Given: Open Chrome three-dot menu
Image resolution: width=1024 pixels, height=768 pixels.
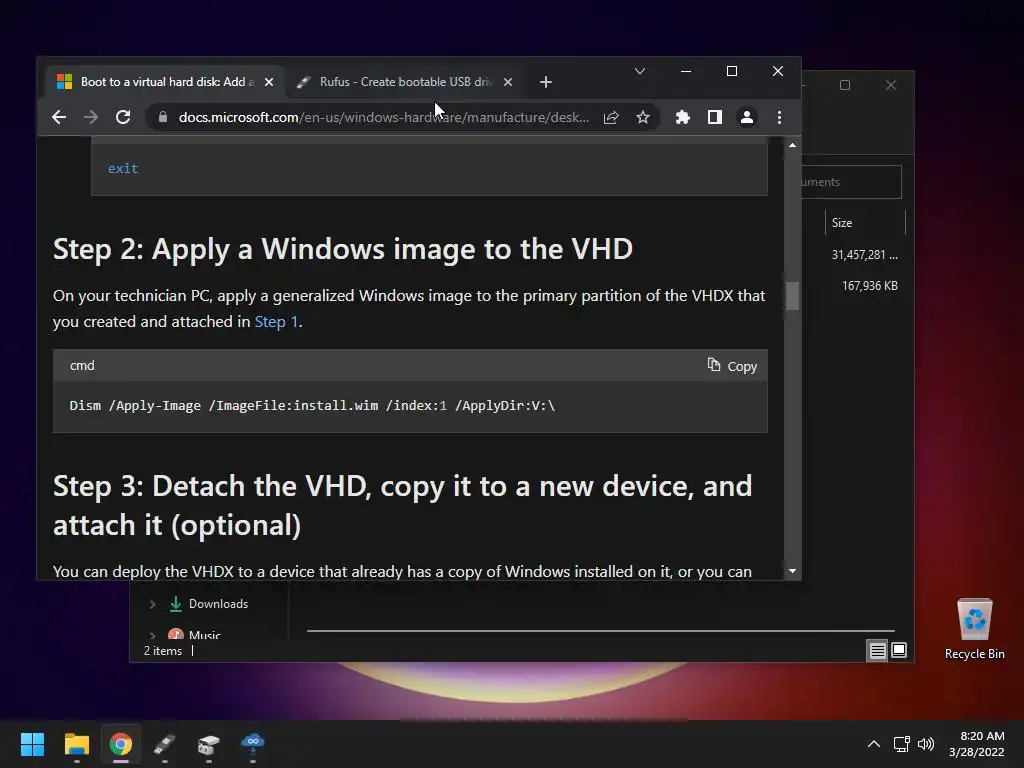Looking at the screenshot, I should (x=779, y=117).
